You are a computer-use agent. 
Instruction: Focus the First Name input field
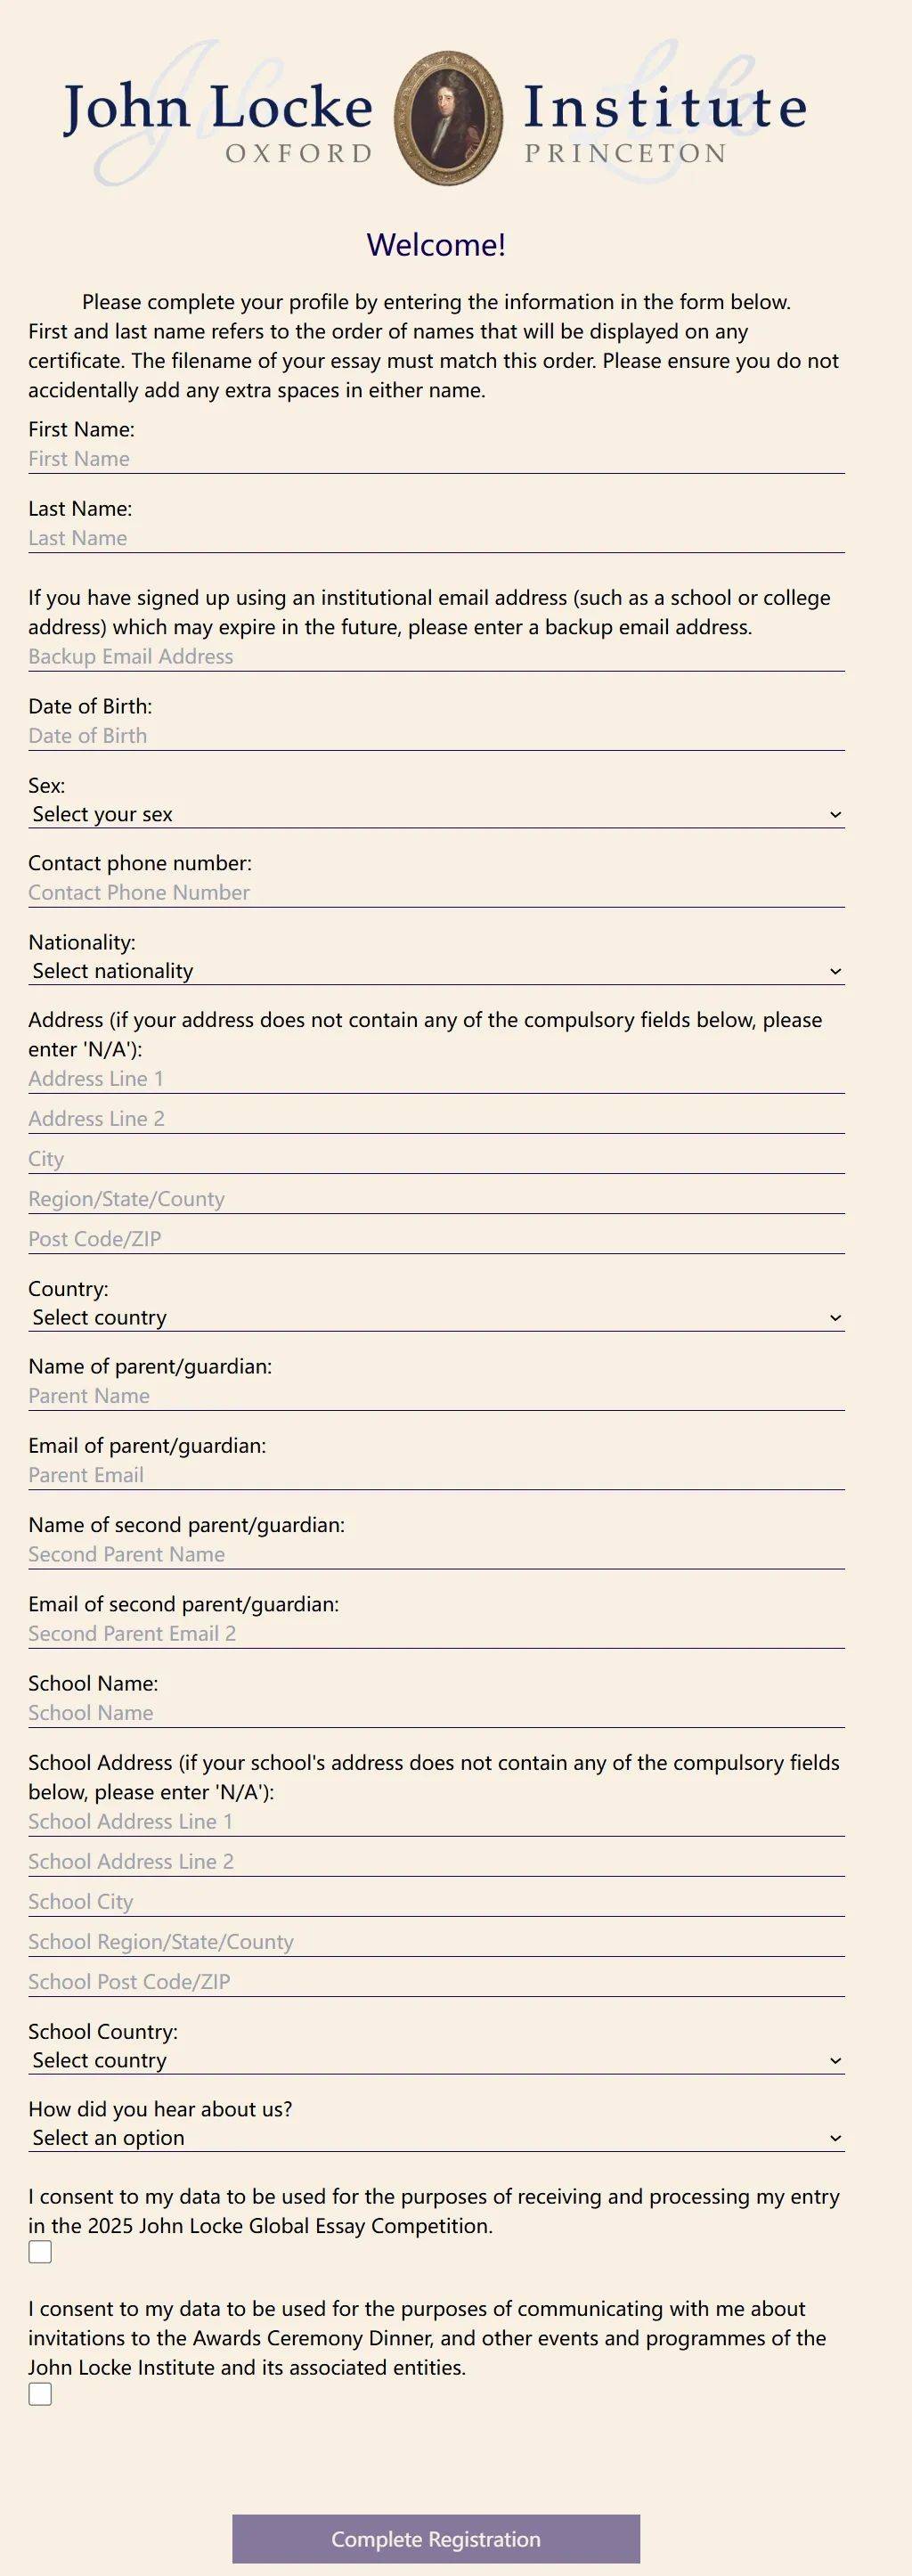click(x=436, y=459)
